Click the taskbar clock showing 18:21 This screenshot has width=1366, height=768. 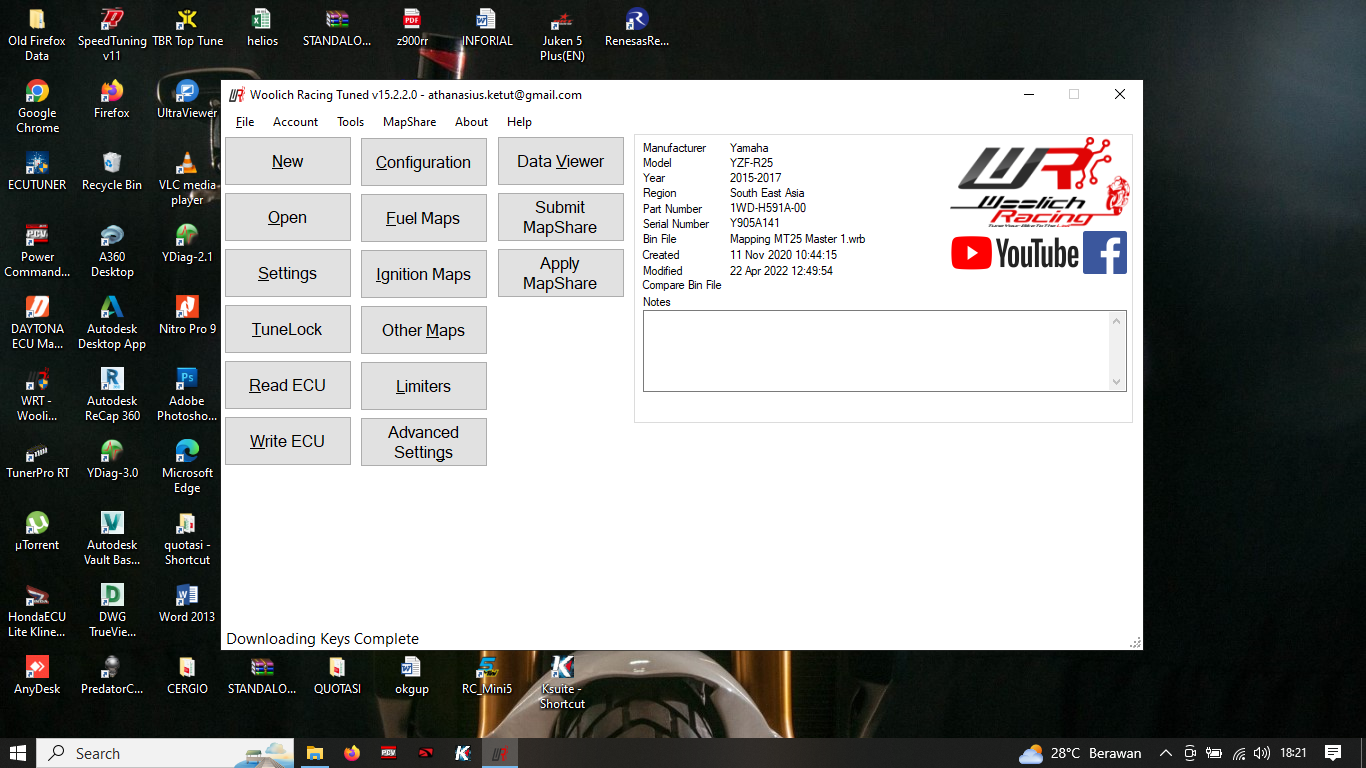1293,753
